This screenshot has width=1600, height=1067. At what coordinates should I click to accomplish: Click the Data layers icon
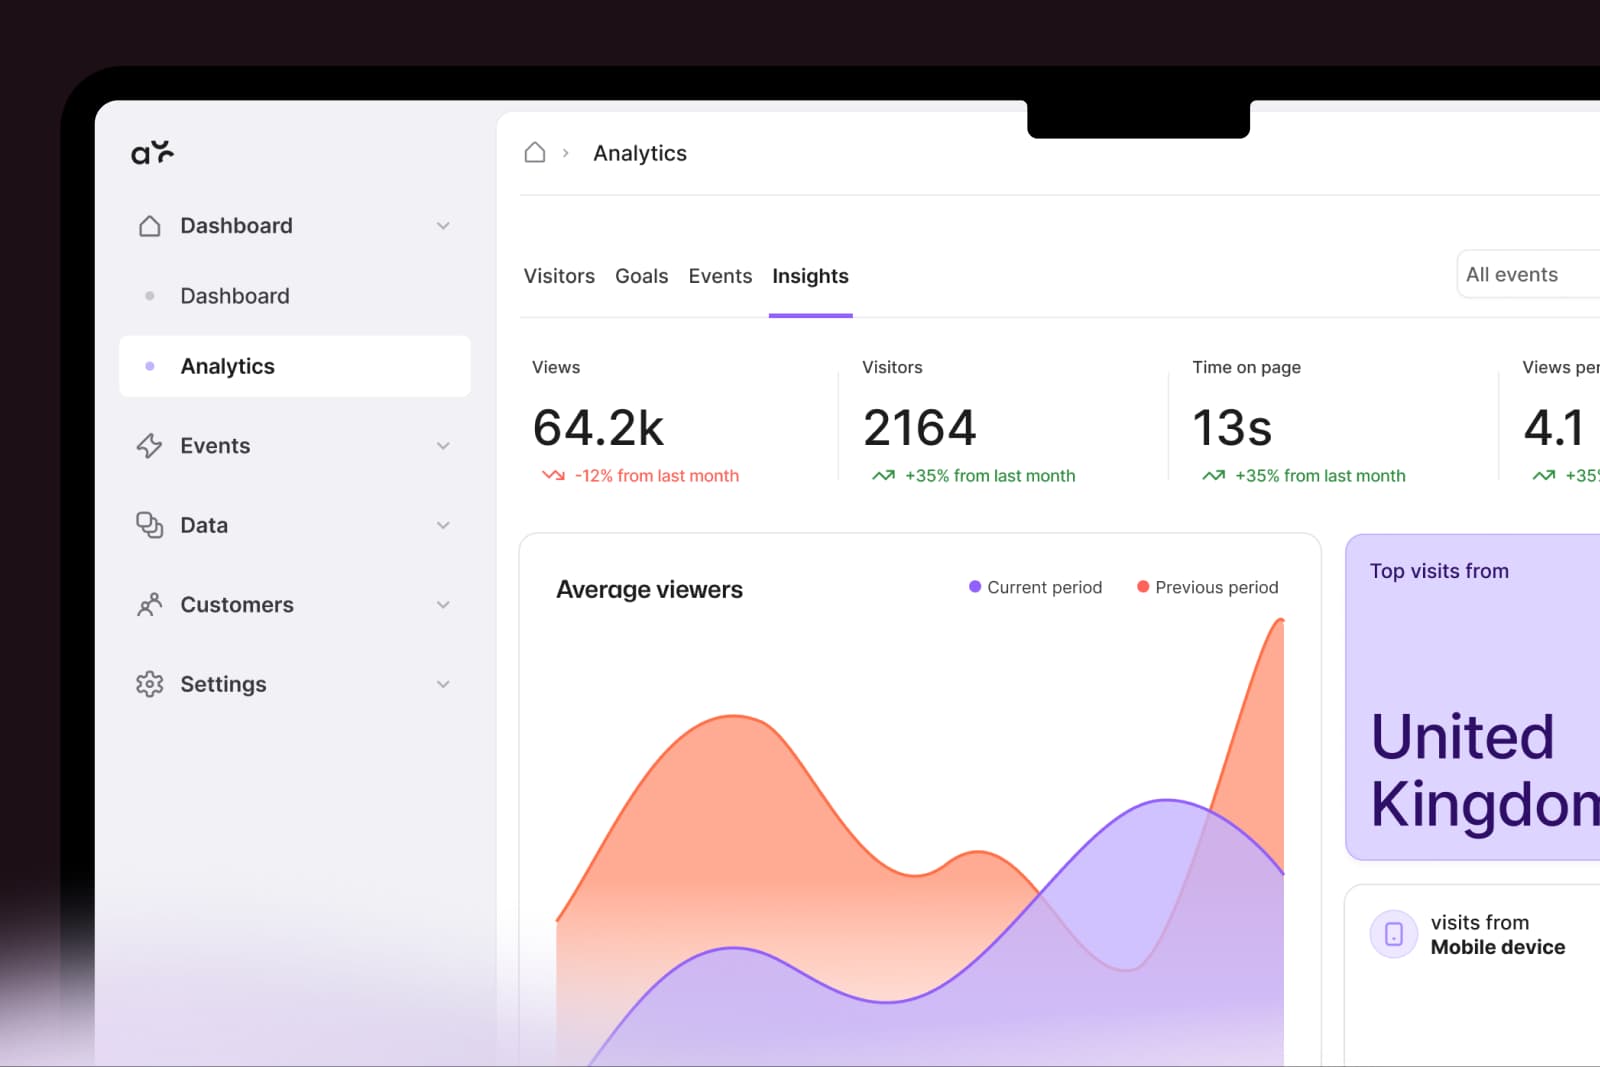click(149, 524)
